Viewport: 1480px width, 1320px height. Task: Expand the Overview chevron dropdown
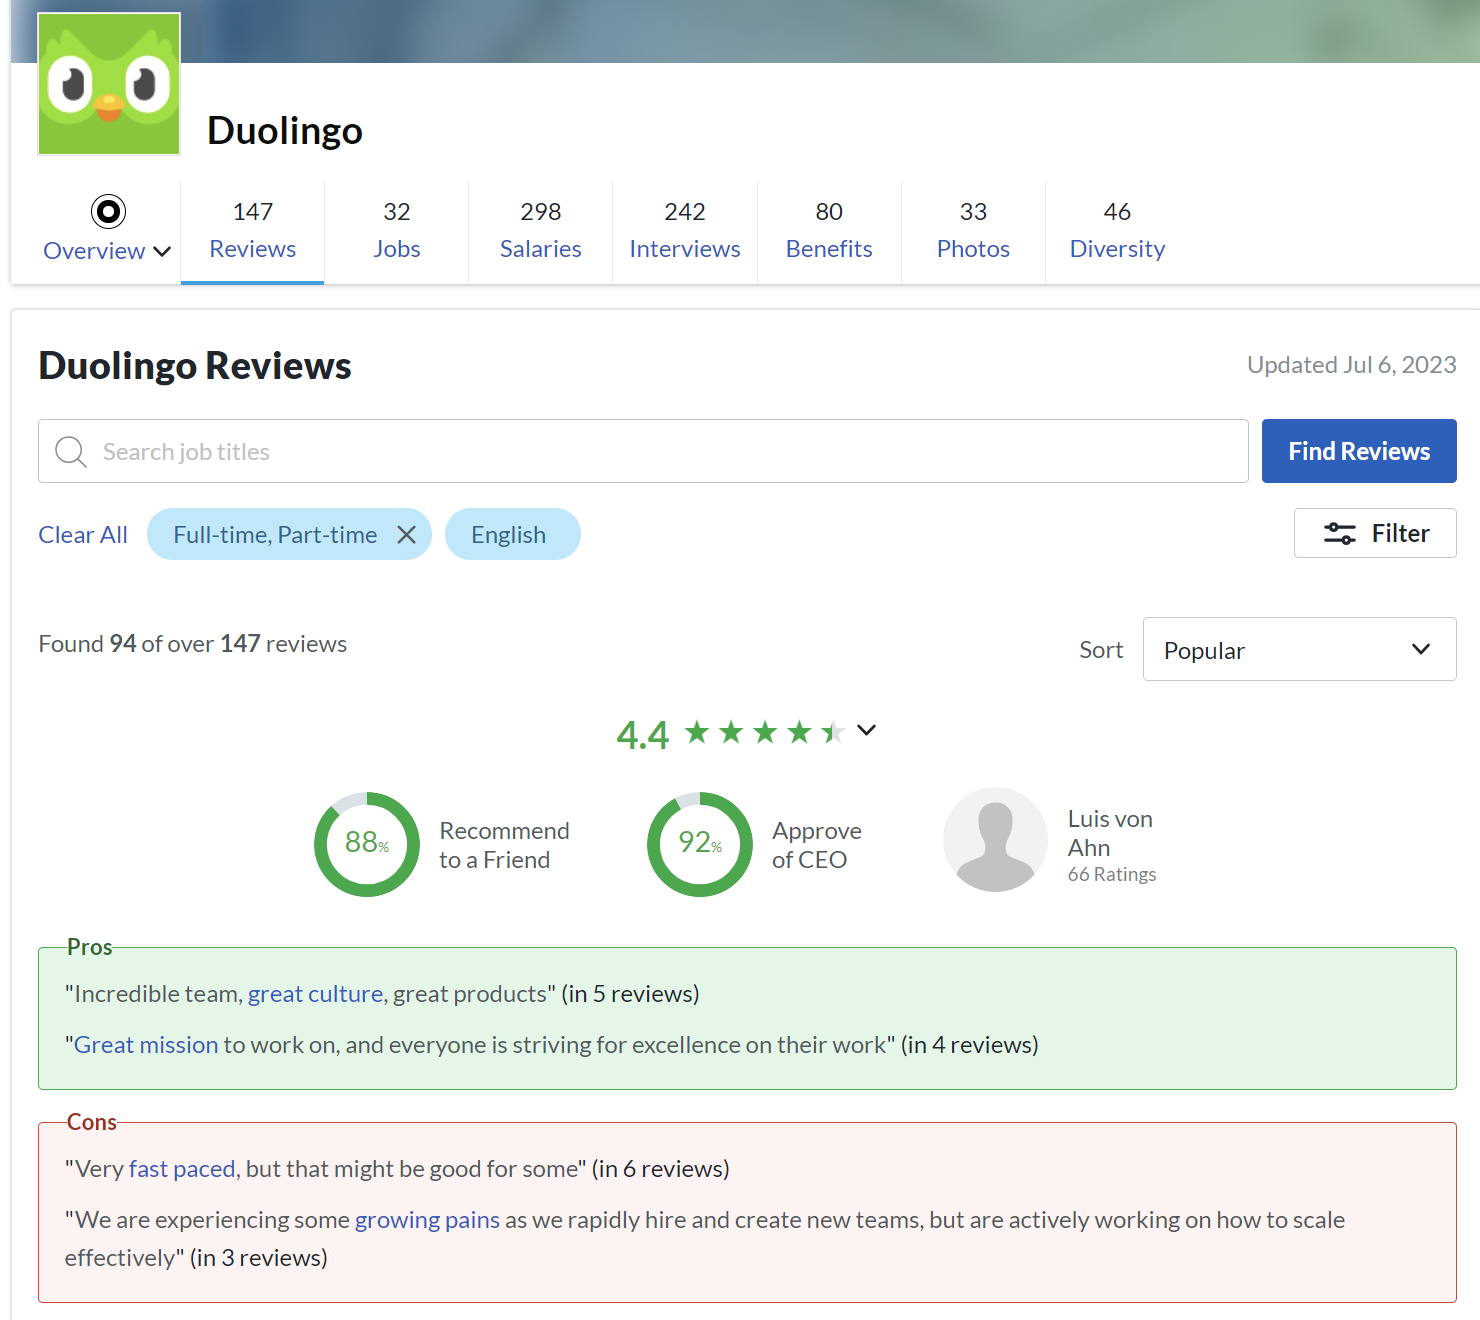tap(162, 251)
